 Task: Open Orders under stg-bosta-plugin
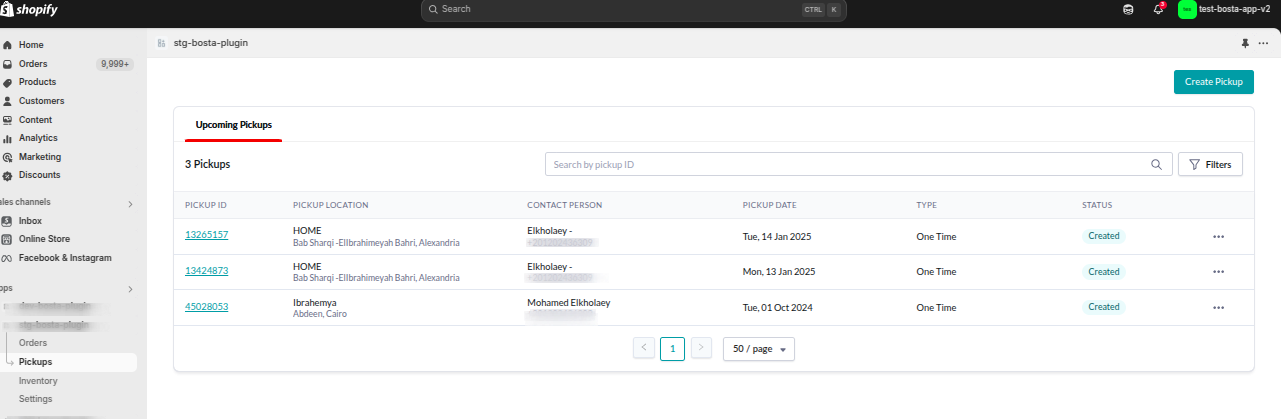click(33, 343)
